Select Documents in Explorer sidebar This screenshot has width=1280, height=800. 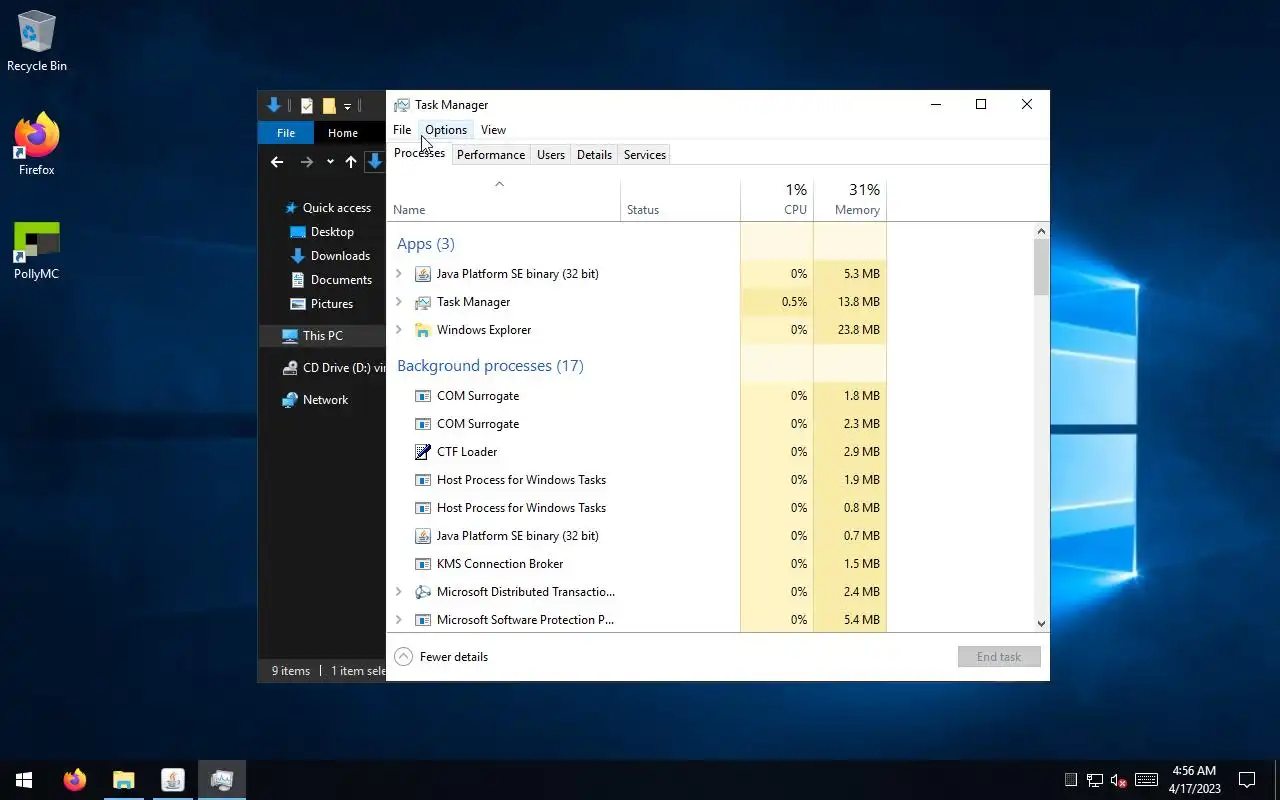point(331,280)
